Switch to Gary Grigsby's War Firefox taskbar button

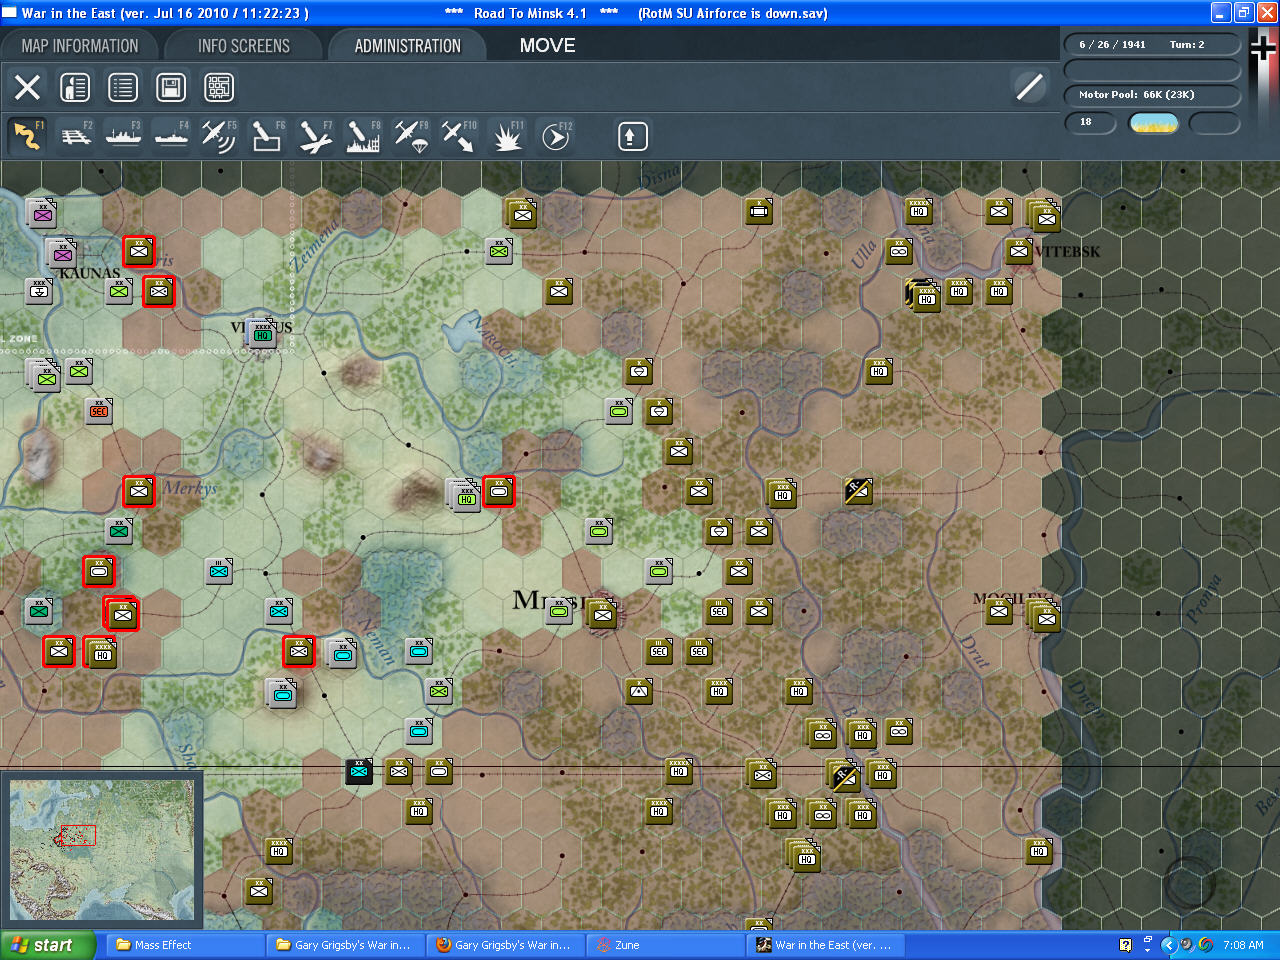click(505, 945)
